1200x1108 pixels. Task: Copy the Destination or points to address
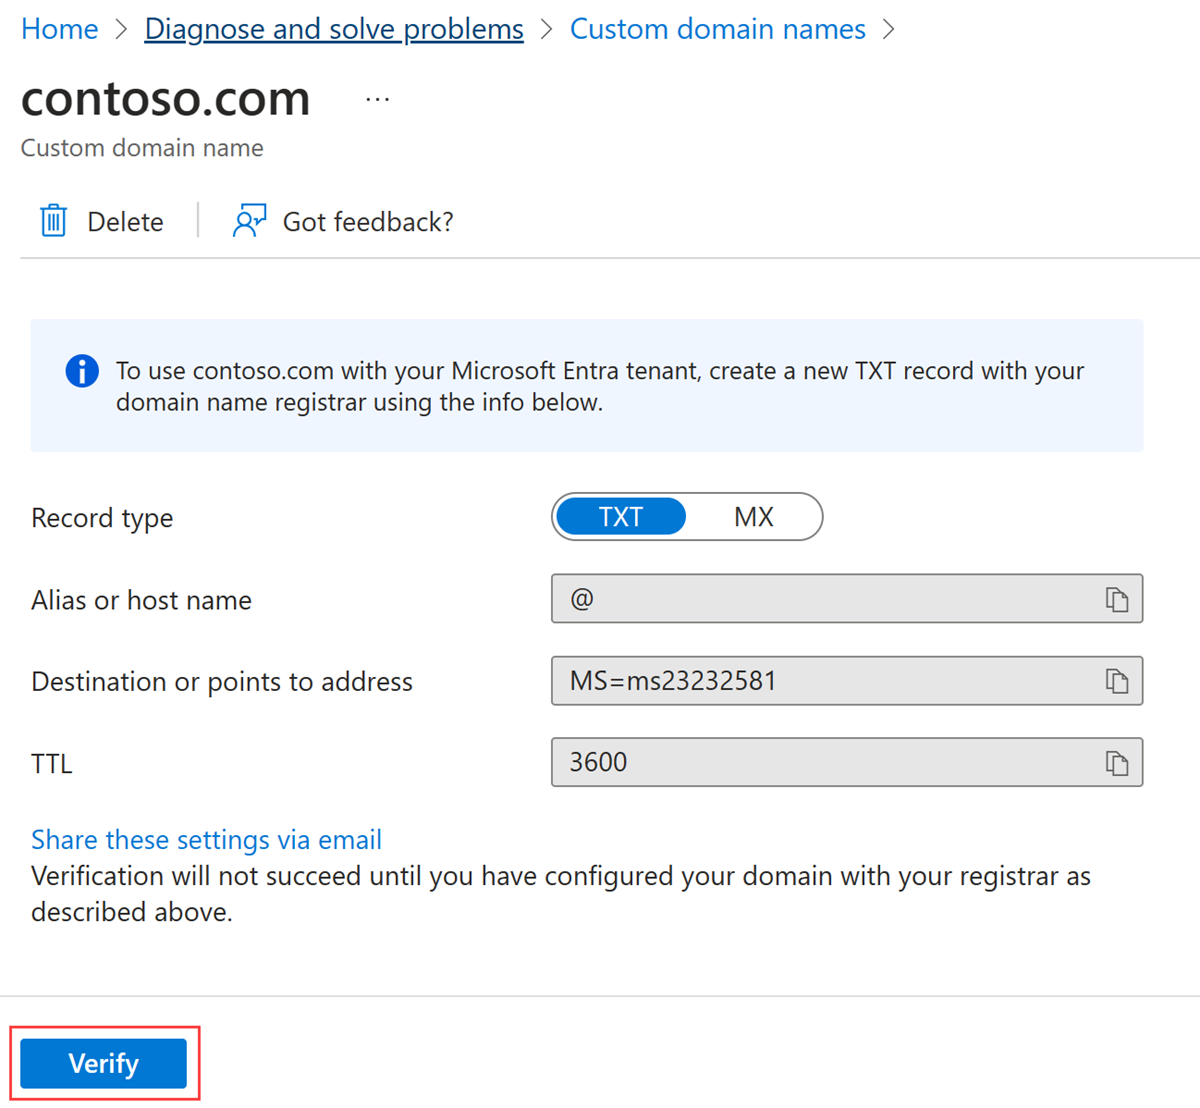pos(1116,681)
